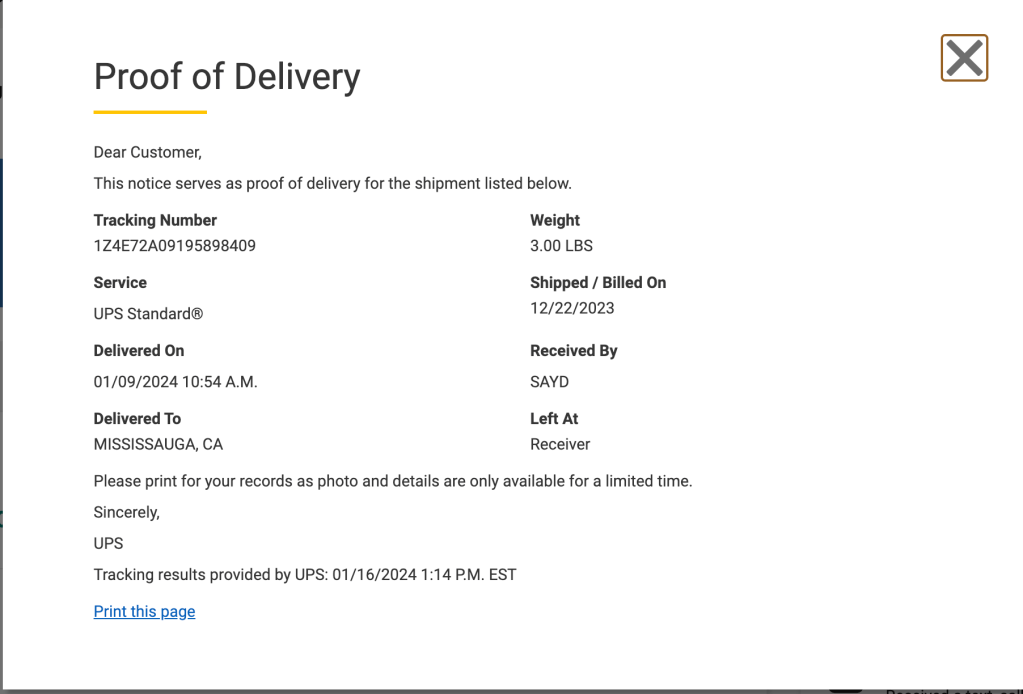The image size is (1023, 694).
Task: Click the Proof of Delivery heading
Action: (x=227, y=77)
